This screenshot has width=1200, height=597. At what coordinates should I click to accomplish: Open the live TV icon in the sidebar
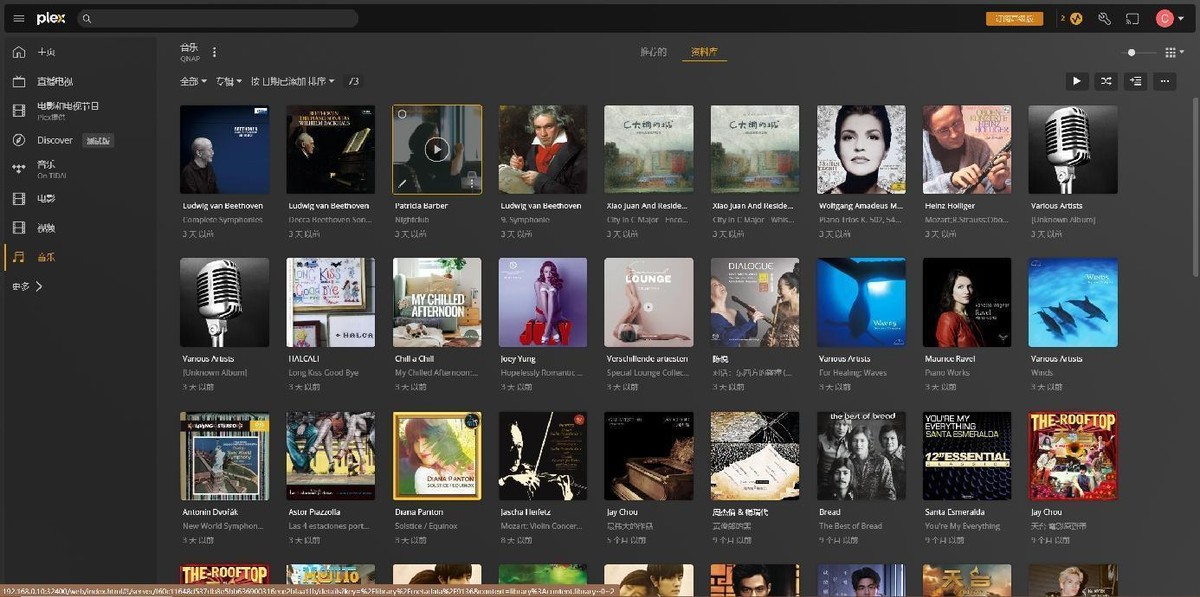18,81
